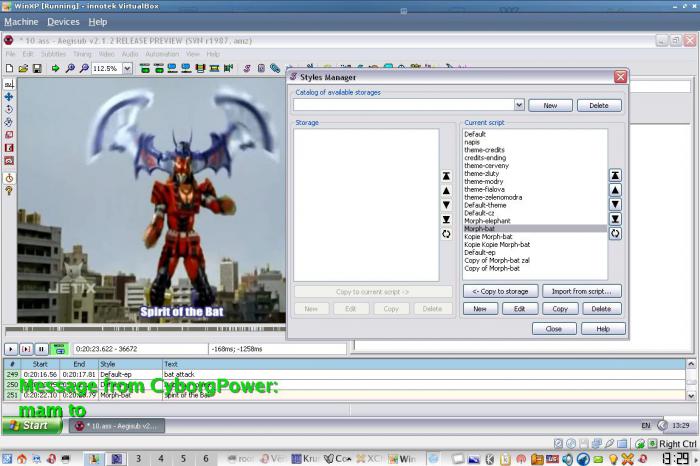Open the Aegisub Subtitles menu

pyautogui.click(x=53, y=54)
